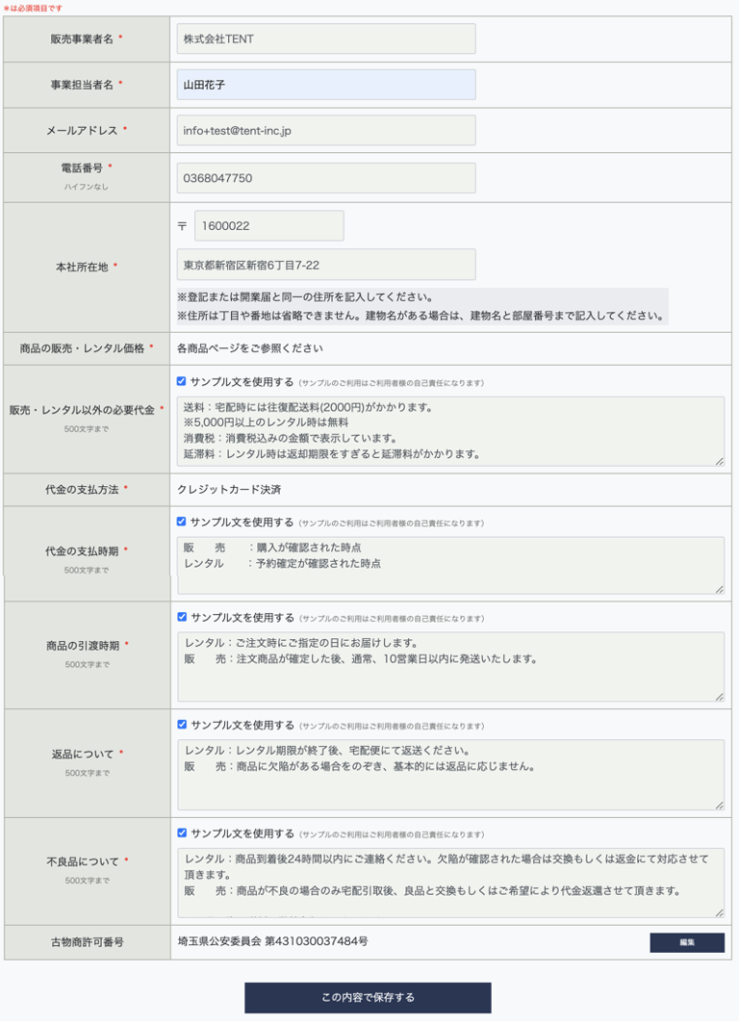The height and width of the screenshot is (1024, 739).
Task: Toggle サンプル文を使用する checkbox for 商品の引渡時期
Action: pyautogui.click(x=181, y=617)
